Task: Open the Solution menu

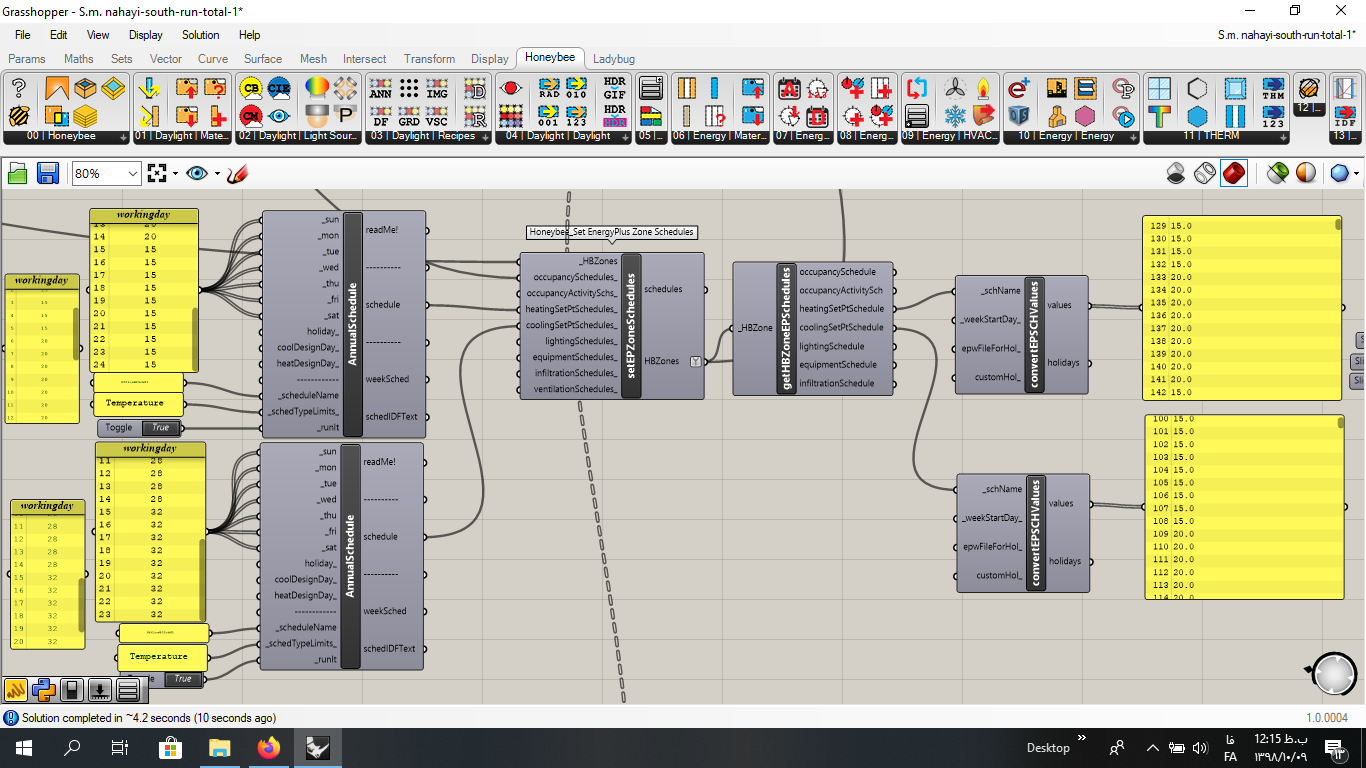Action: click(200, 35)
